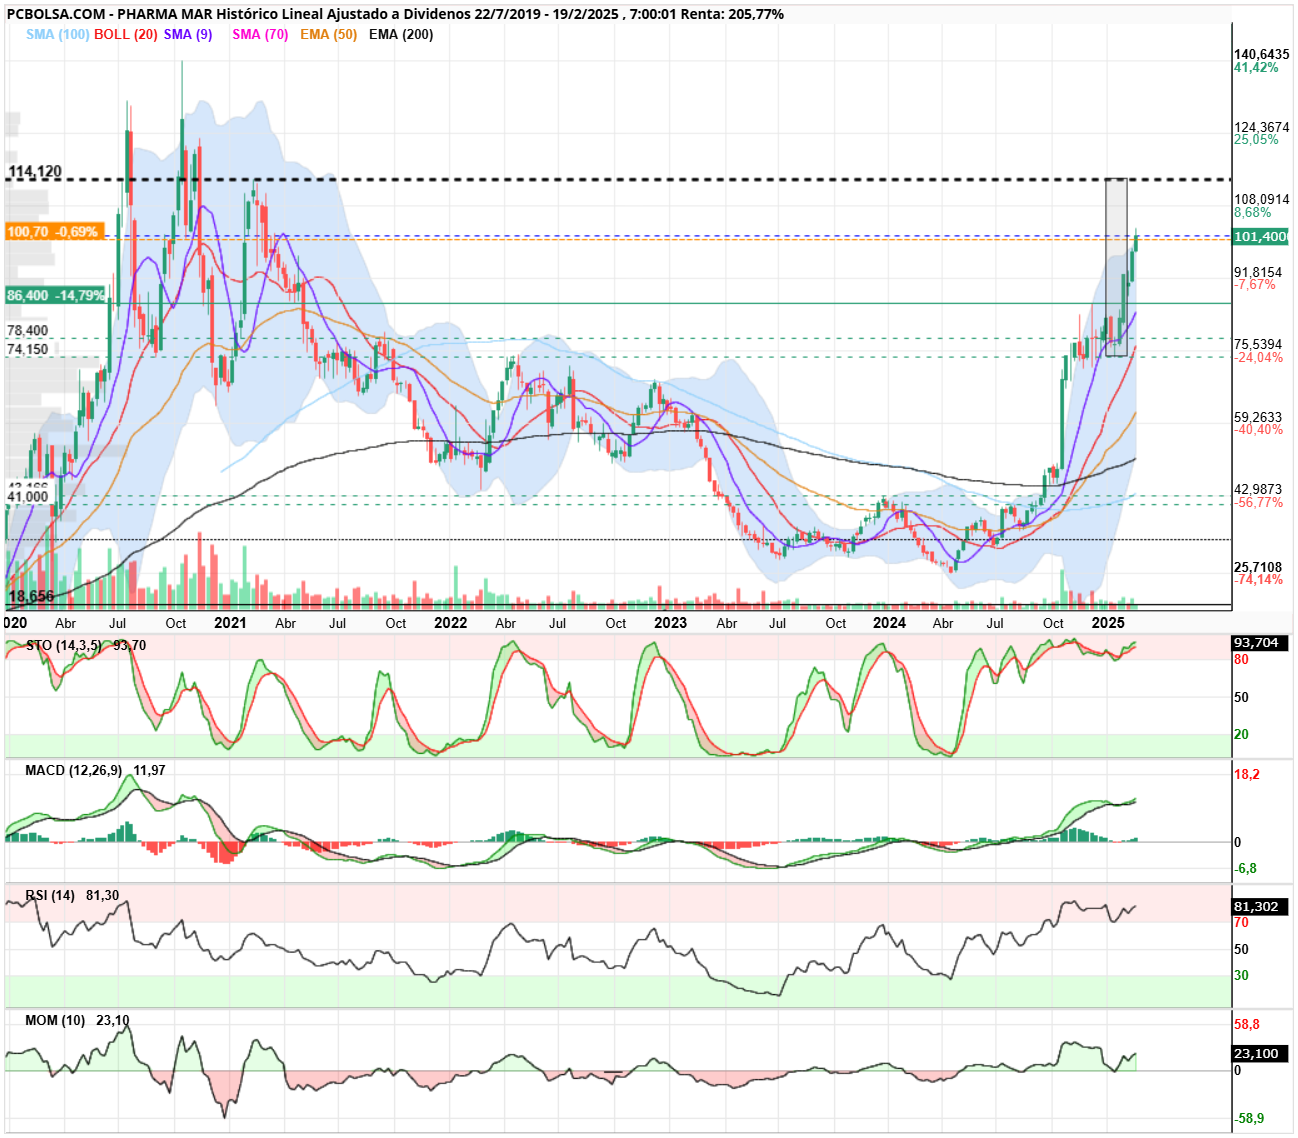1298x1138 pixels.
Task: Click the stochastic overbought level 80
Action: 1241,660
